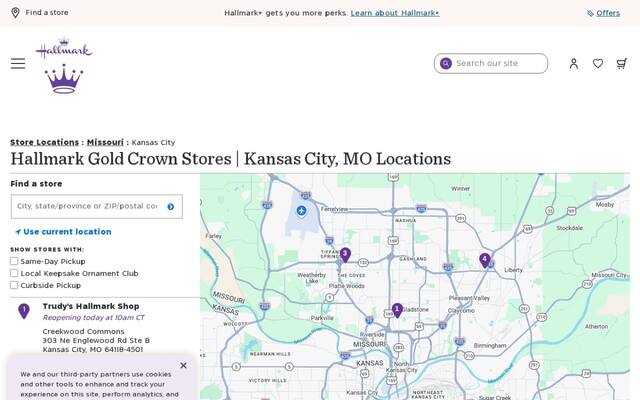640x400 pixels.
Task: Click map marker 1 near Gladstone
Action: [397, 310]
